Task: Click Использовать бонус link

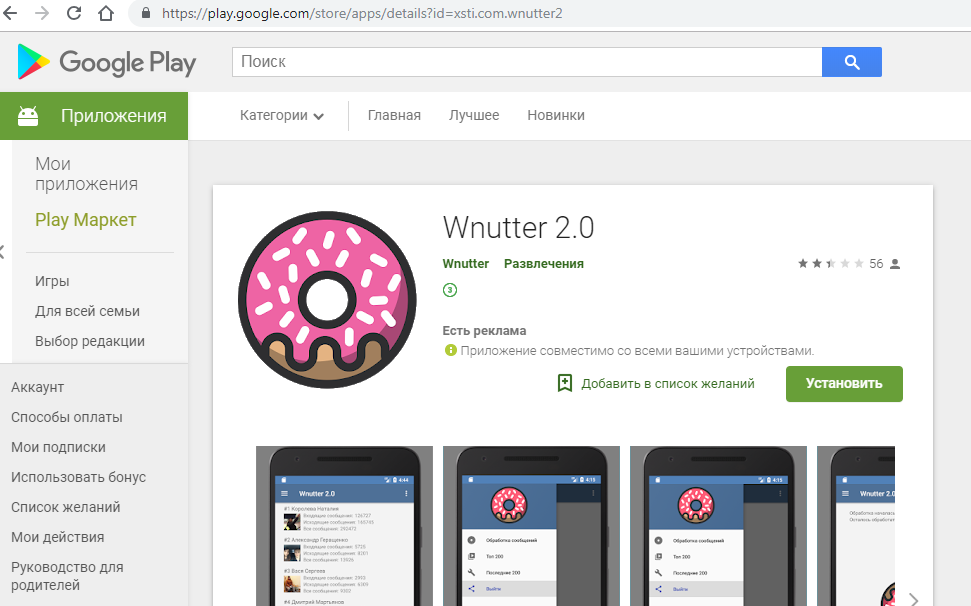Action: [x=78, y=477]
